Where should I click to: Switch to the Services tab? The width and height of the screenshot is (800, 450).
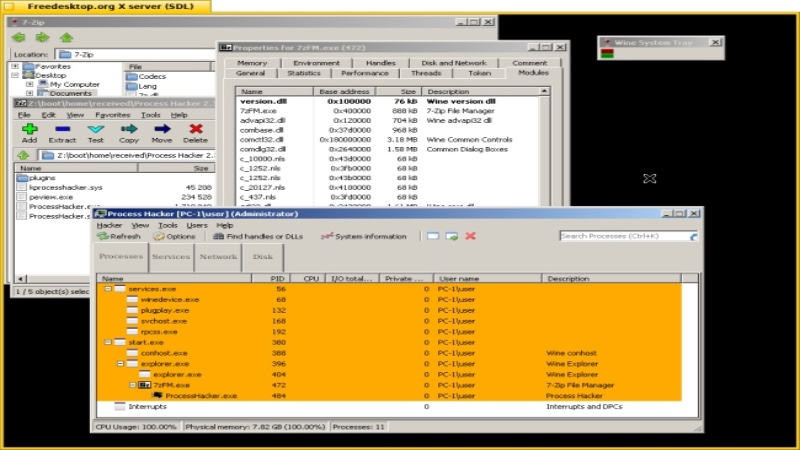[x=171, y=257]
